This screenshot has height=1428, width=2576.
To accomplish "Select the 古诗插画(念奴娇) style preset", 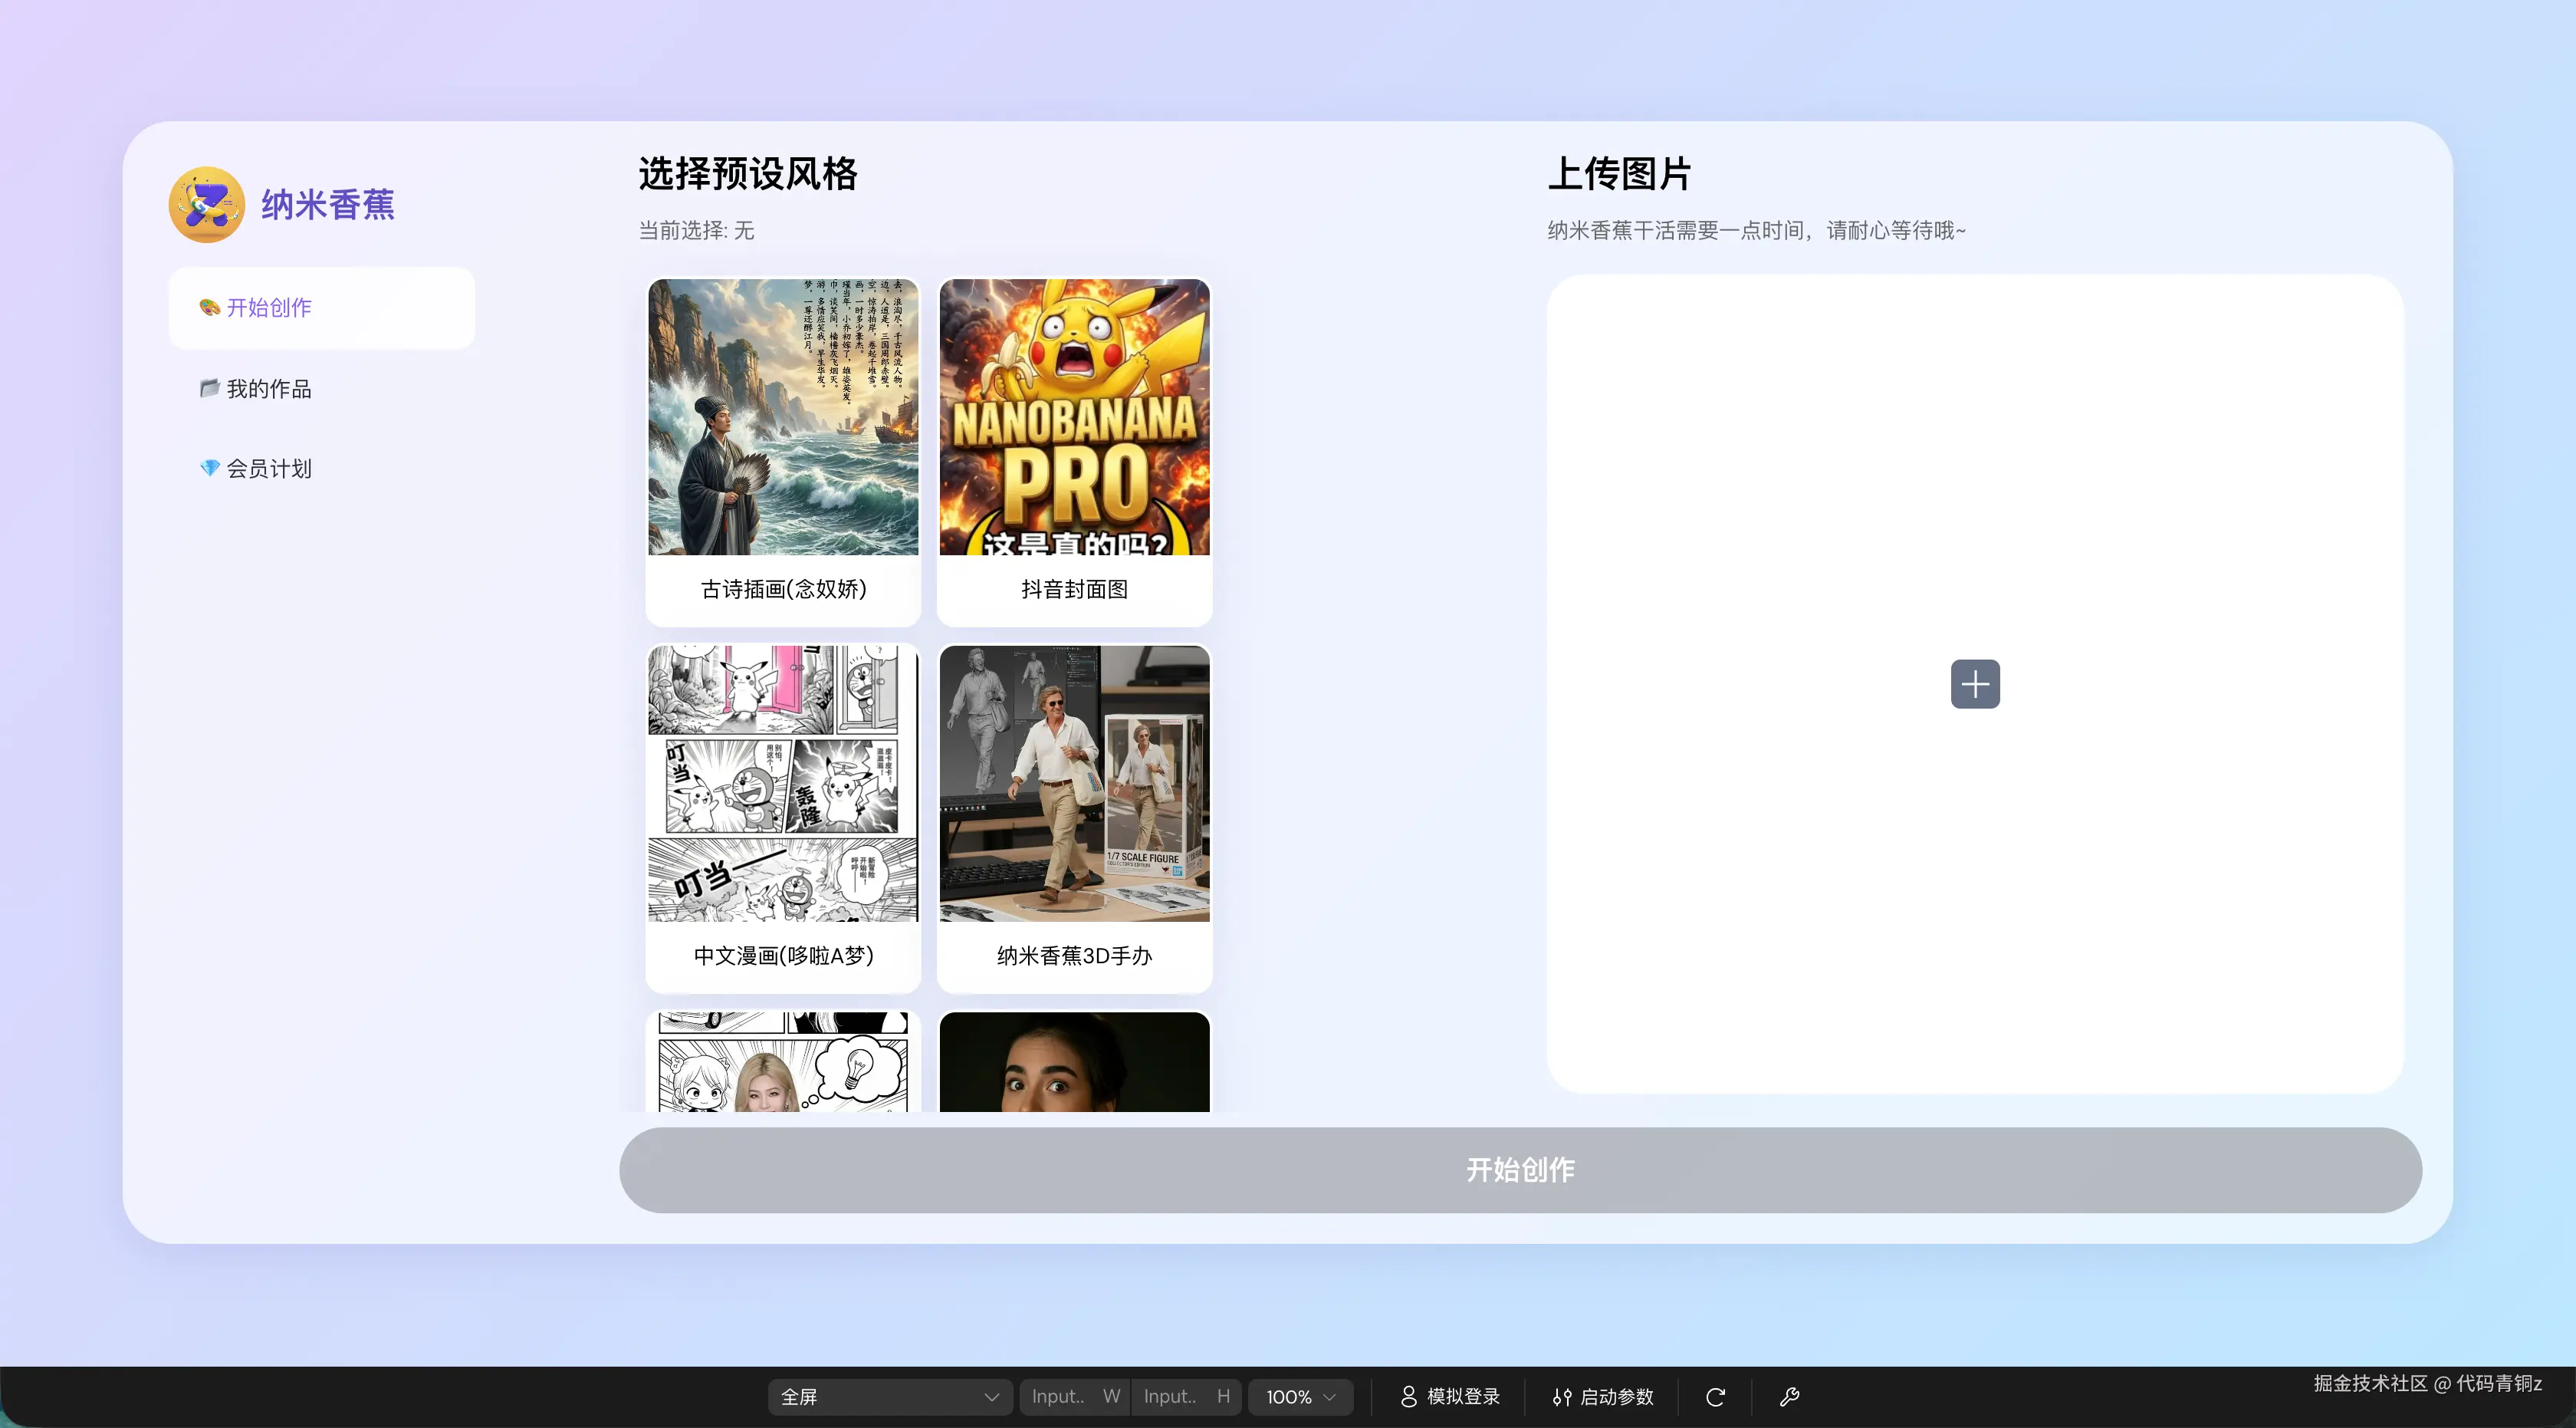I will point(782,451).
